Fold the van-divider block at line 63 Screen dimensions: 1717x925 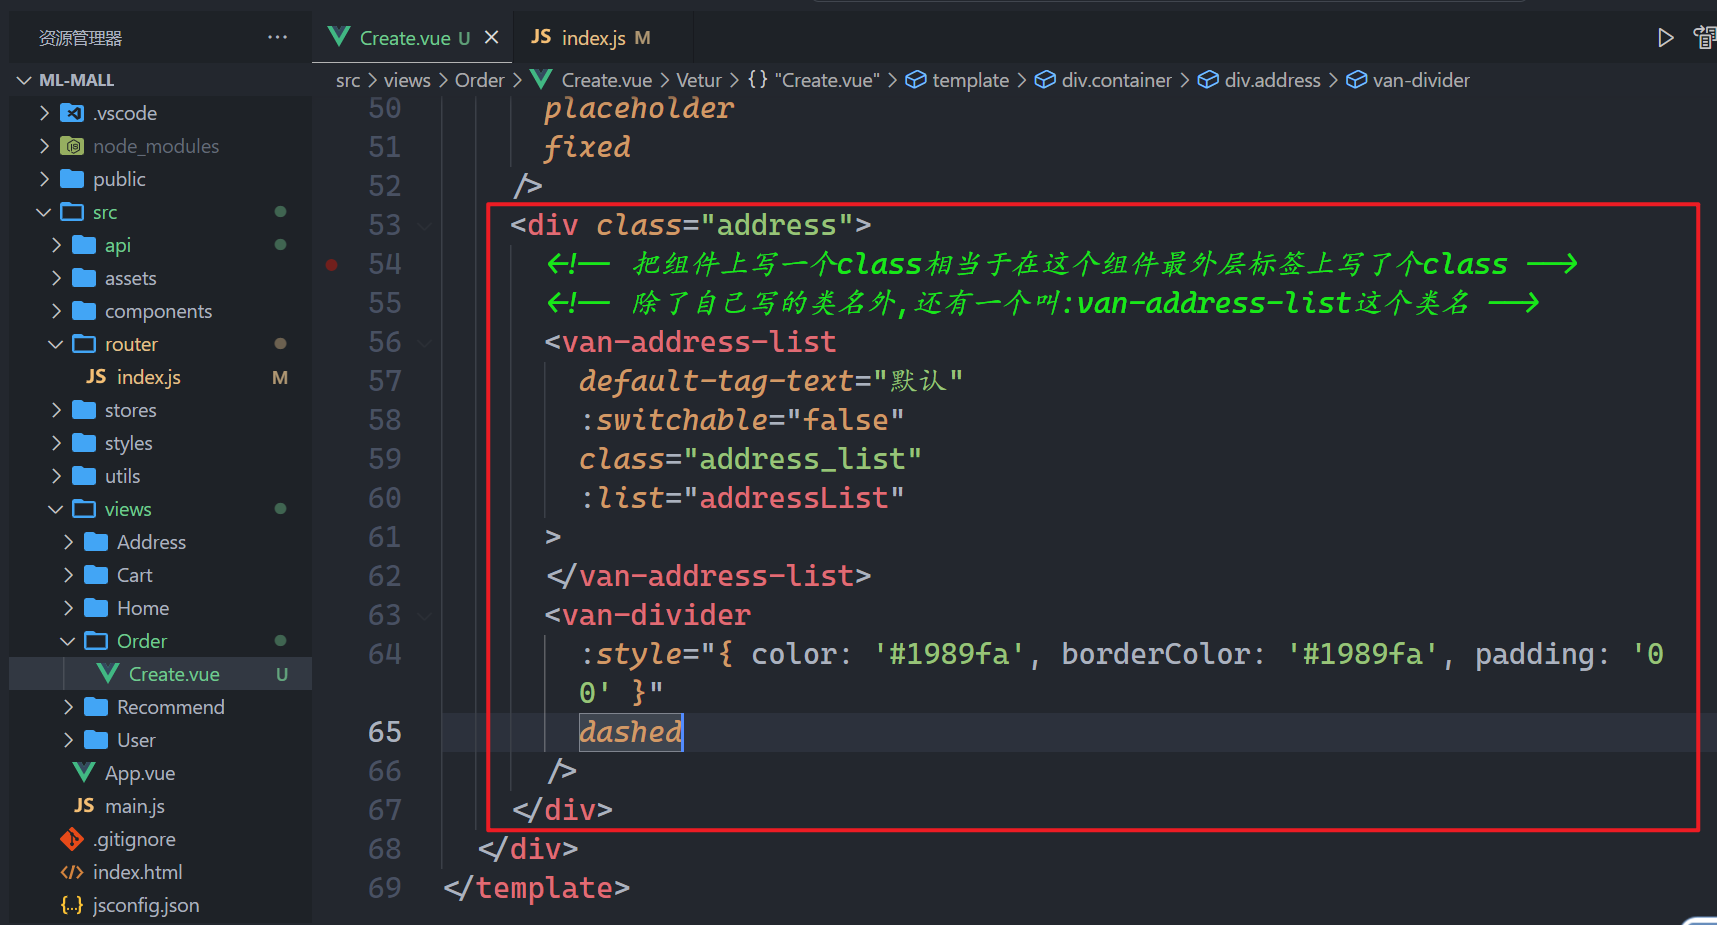point(426,616)
